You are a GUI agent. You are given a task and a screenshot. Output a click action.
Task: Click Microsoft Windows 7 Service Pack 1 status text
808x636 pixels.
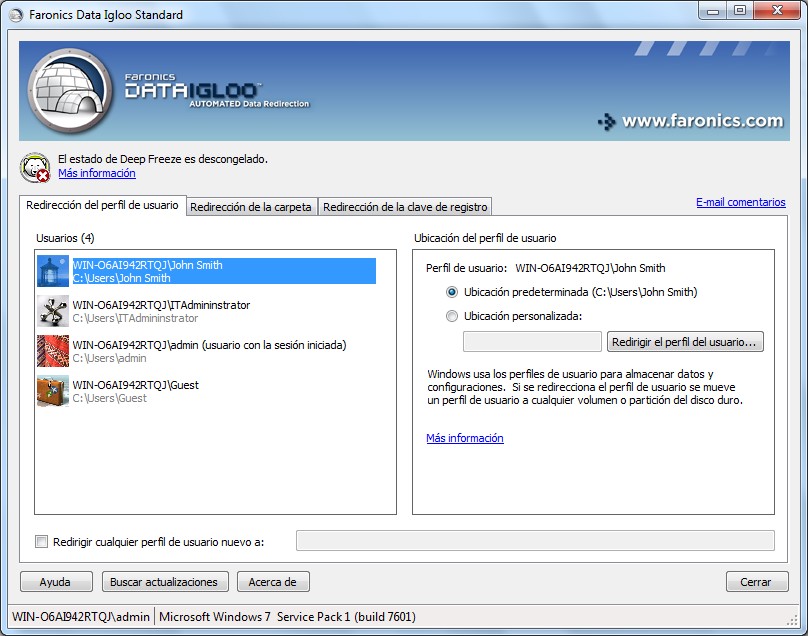(288, 616)
